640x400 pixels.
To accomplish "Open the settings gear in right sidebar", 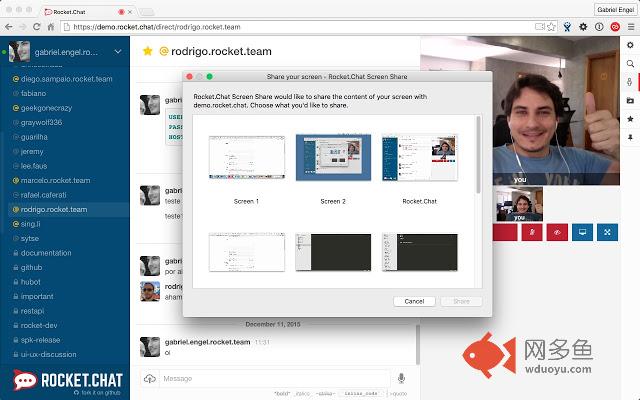I will click(629, 46).
